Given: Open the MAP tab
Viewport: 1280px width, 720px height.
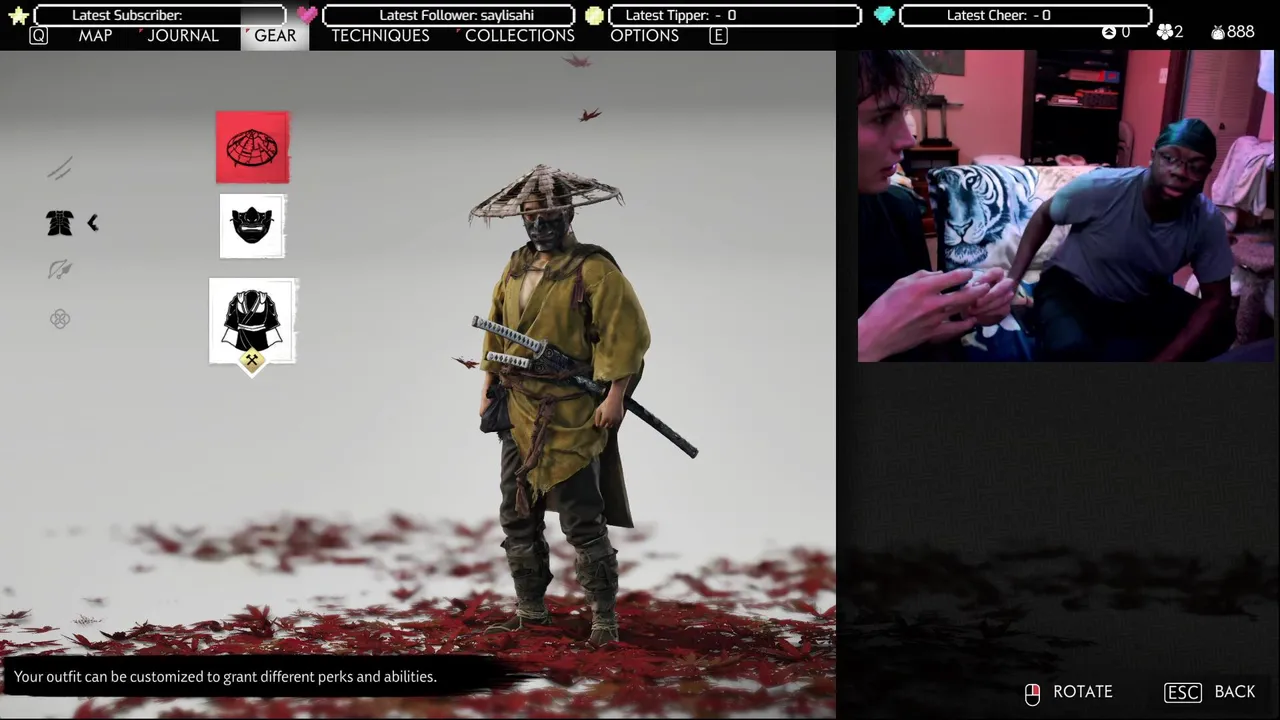Looking at the screenshot, I should click(96, 35).
